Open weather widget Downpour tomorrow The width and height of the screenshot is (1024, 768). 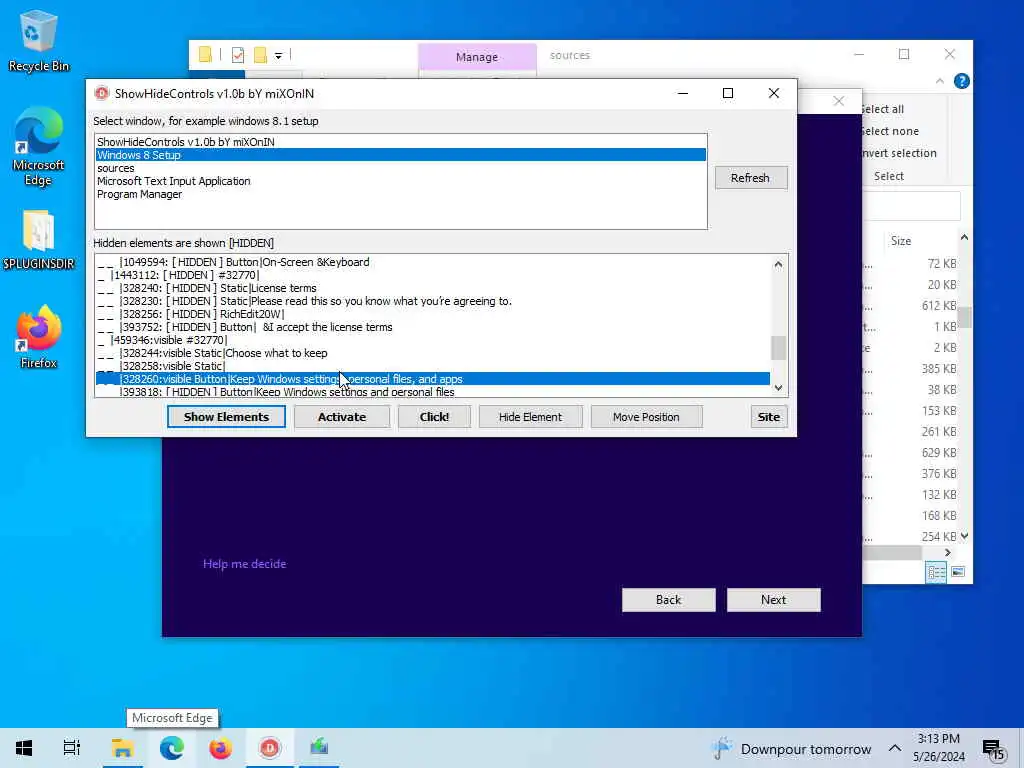pos(791,748)
